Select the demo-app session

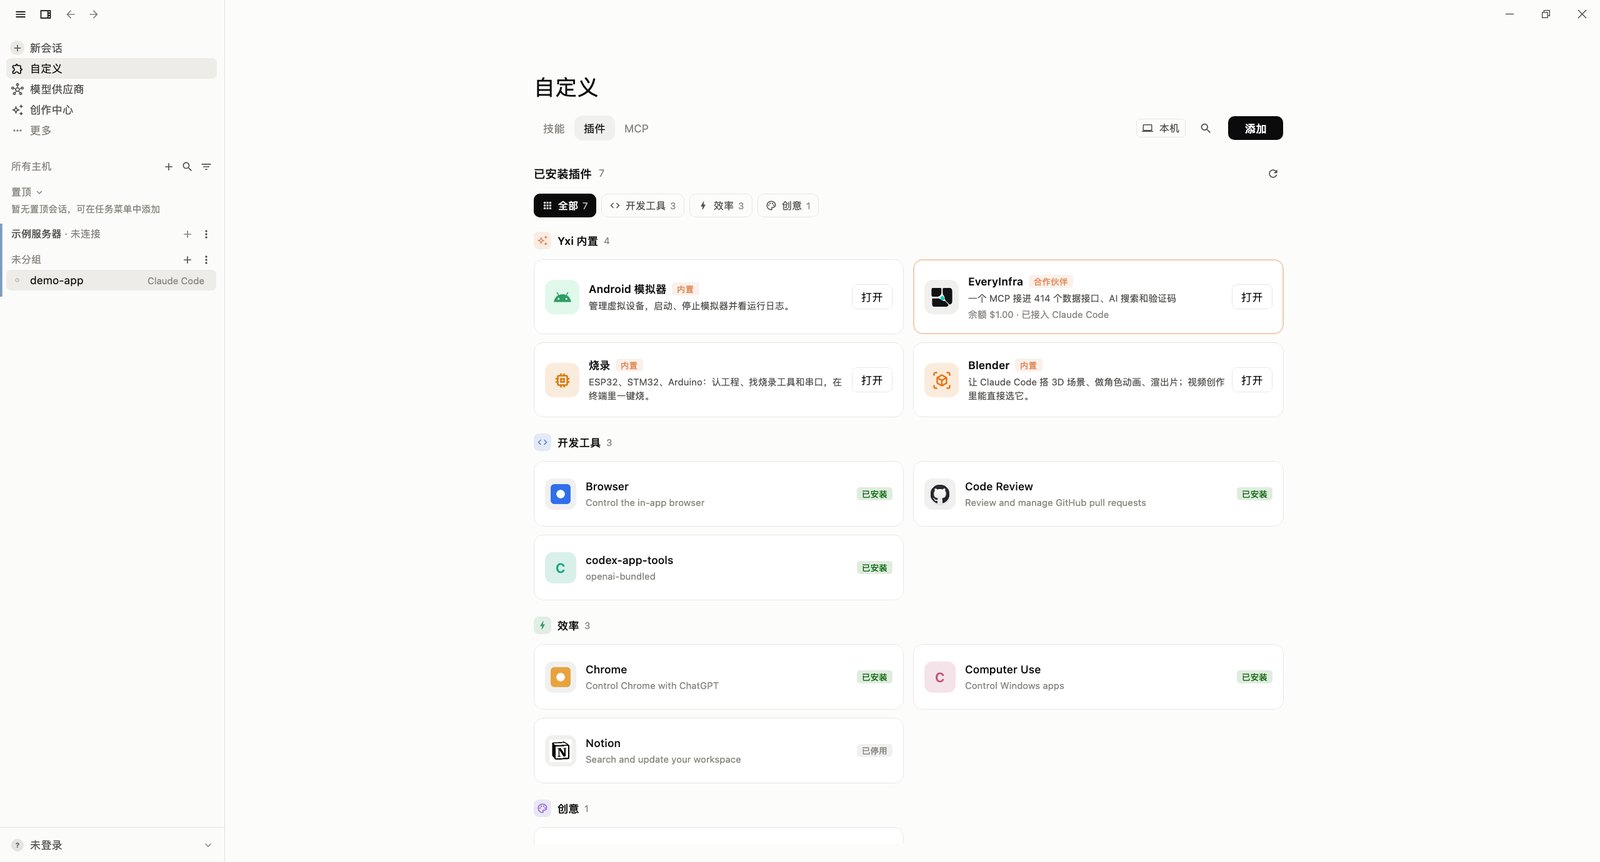coord(112,281)
